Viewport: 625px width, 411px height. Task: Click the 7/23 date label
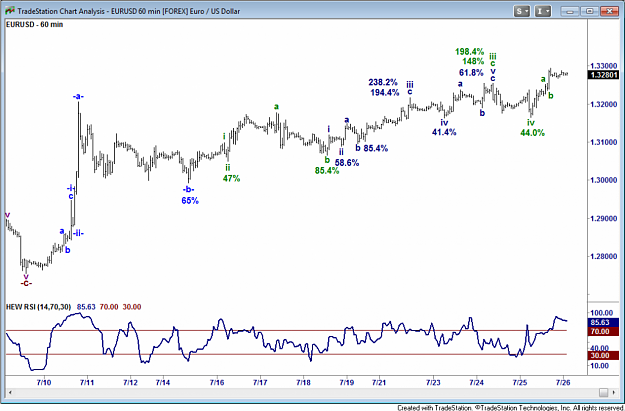tap(433, 382)
